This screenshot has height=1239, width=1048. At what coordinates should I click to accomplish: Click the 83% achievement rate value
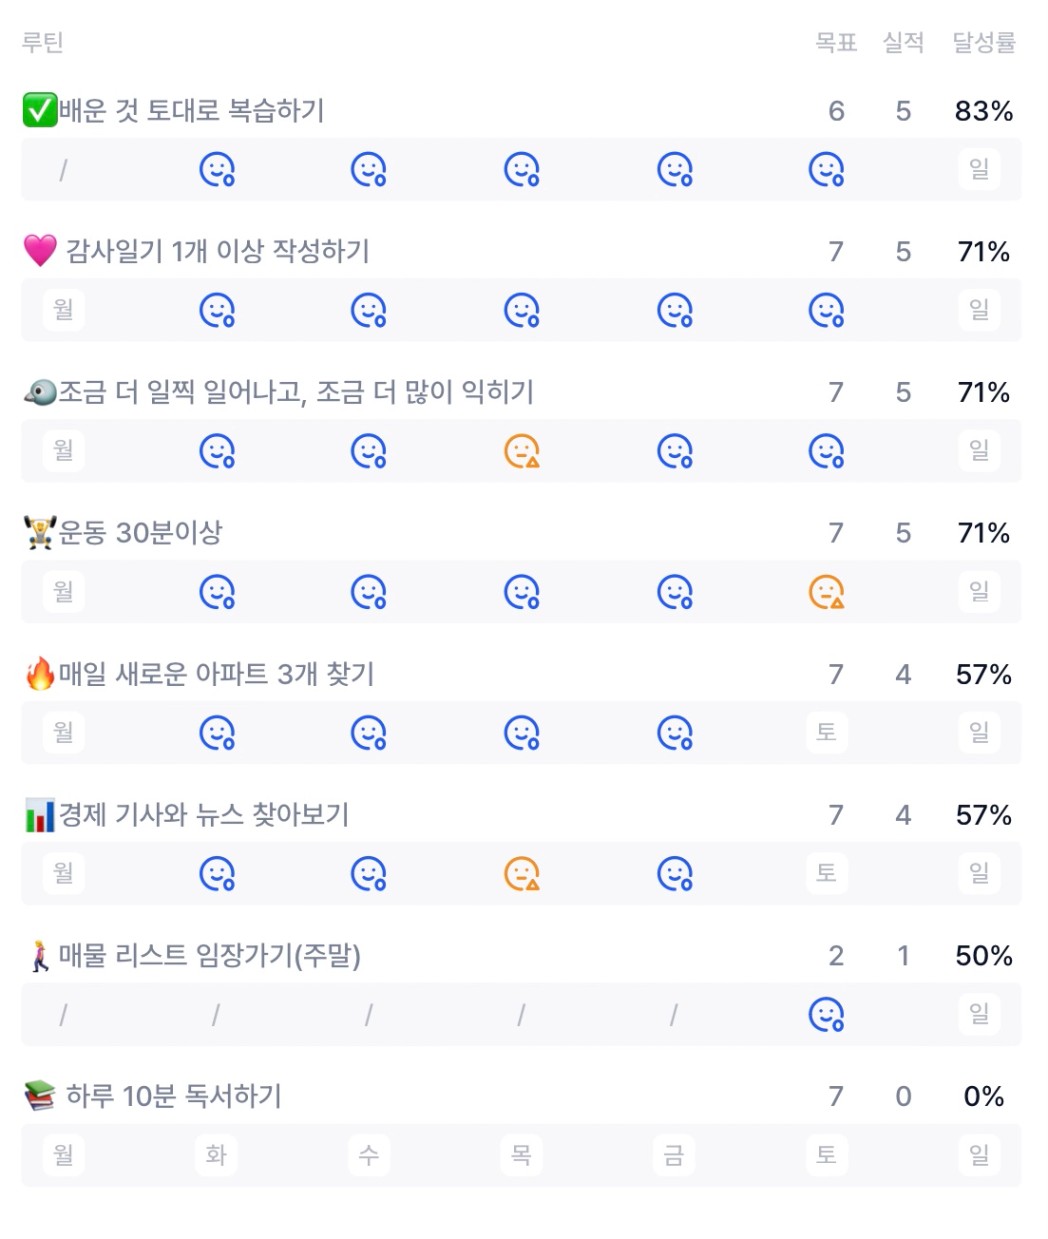pyautogui.click(x=983, y=111)
